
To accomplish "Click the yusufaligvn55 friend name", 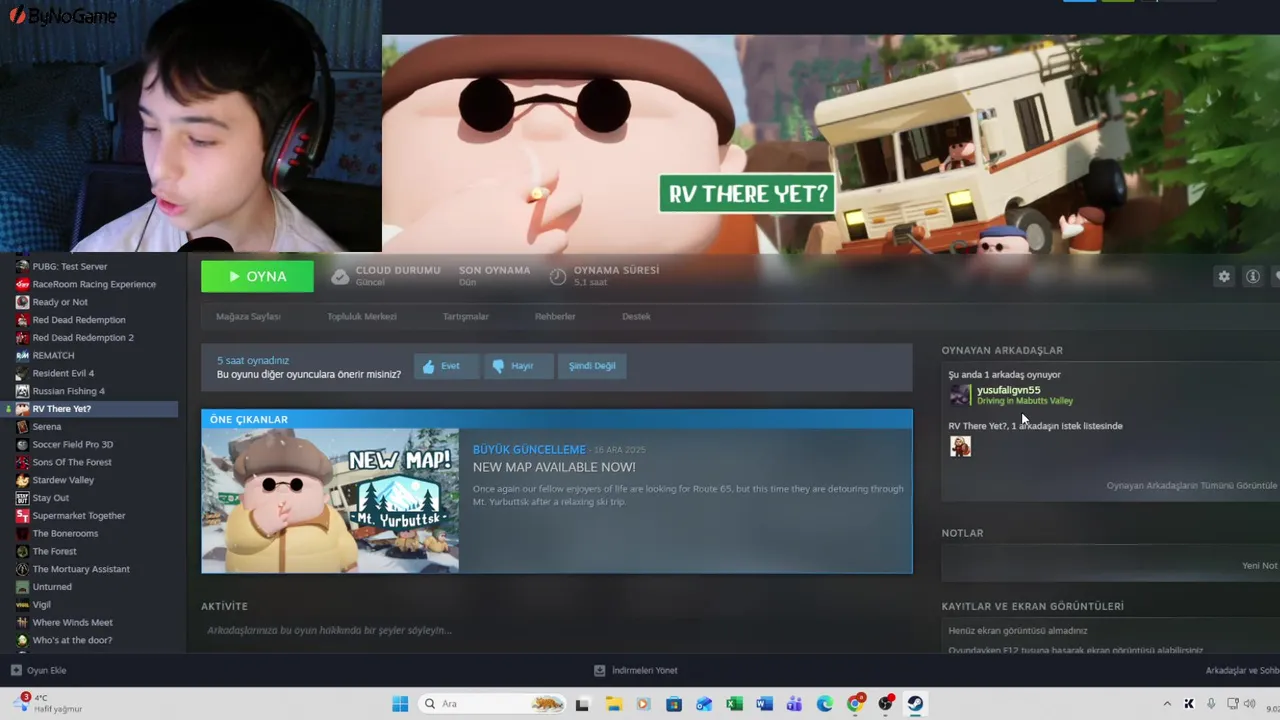I will tap(1008, 390).
